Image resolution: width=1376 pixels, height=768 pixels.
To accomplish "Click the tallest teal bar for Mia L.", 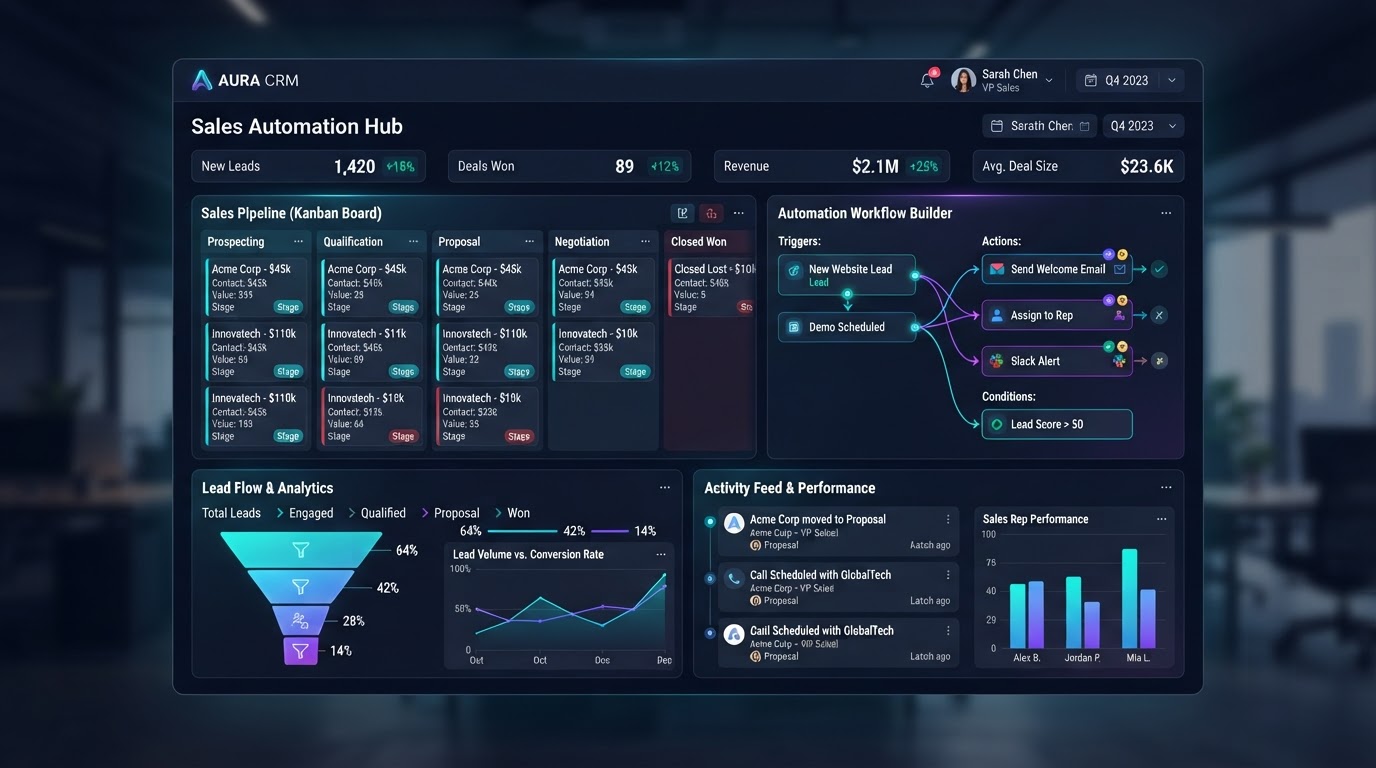I will 1129,599.
